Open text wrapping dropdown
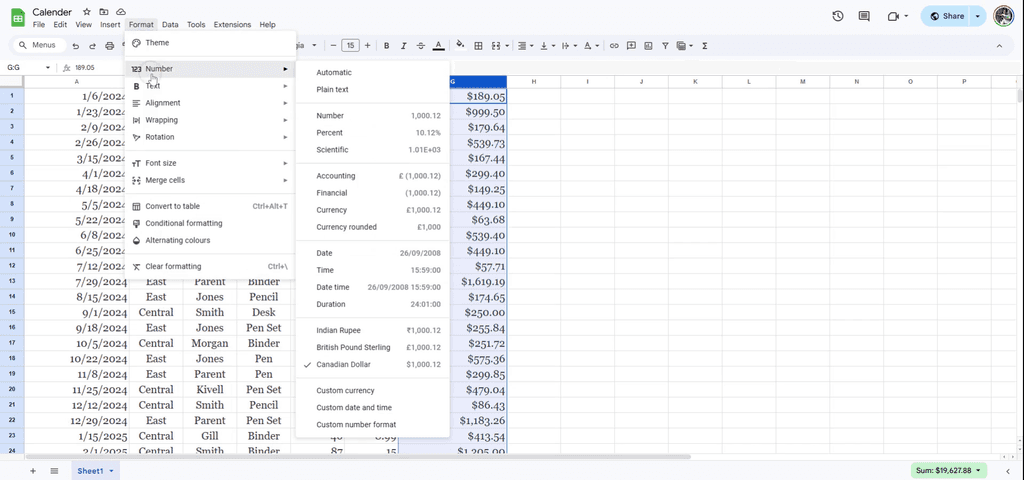 pos(569,46)
